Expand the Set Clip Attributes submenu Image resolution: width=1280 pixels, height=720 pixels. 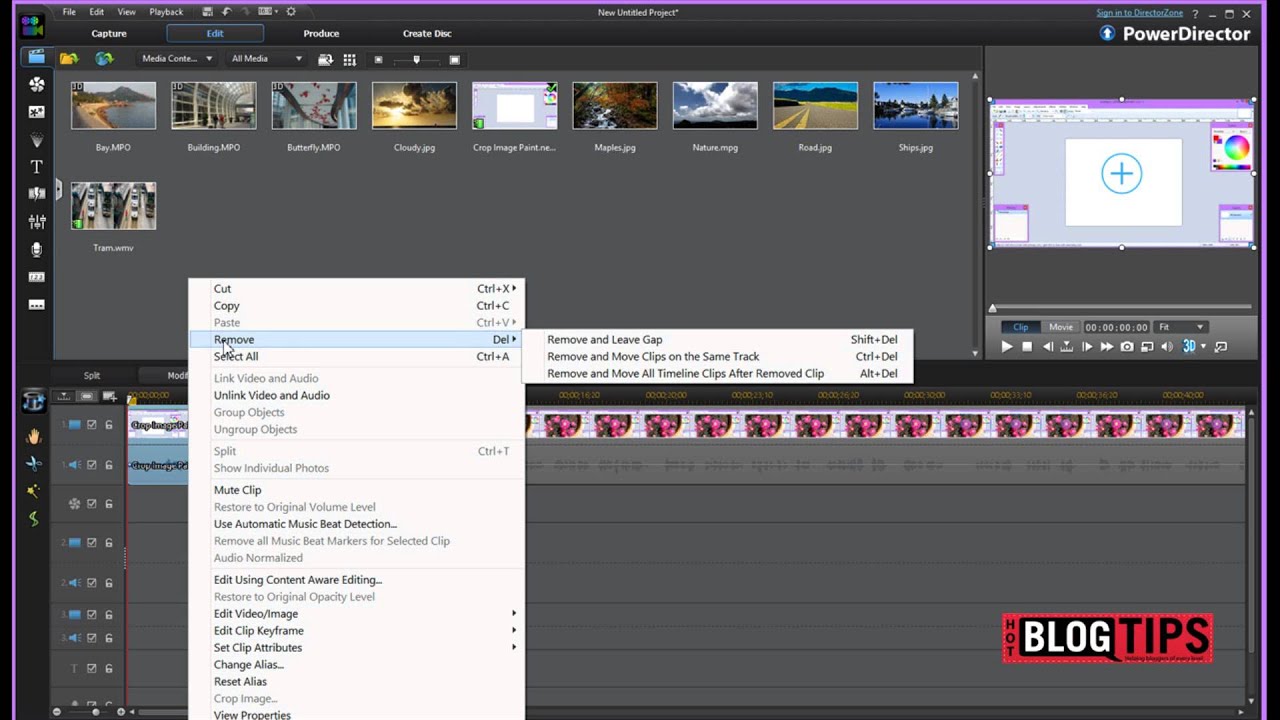(x=356, y=648)
